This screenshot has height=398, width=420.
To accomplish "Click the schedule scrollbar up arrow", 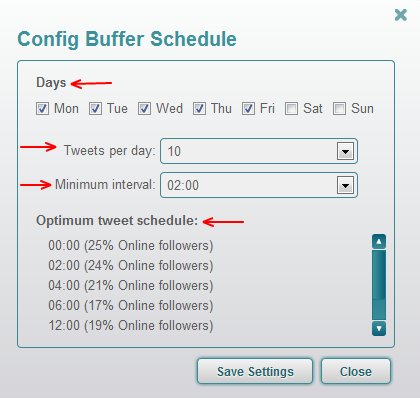I will (379, 242).
